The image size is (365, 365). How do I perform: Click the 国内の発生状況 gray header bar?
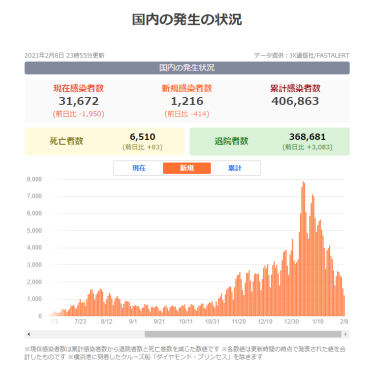(x=187, y=68)
